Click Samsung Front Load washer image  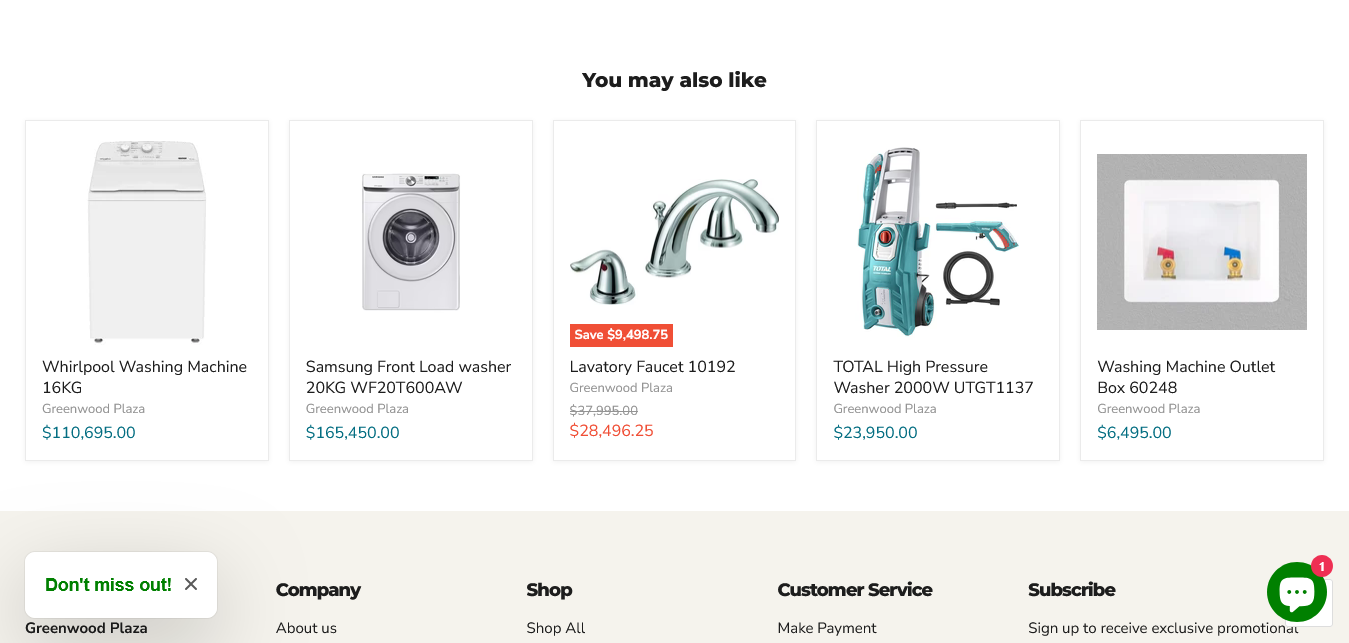(x=410, y=241)
